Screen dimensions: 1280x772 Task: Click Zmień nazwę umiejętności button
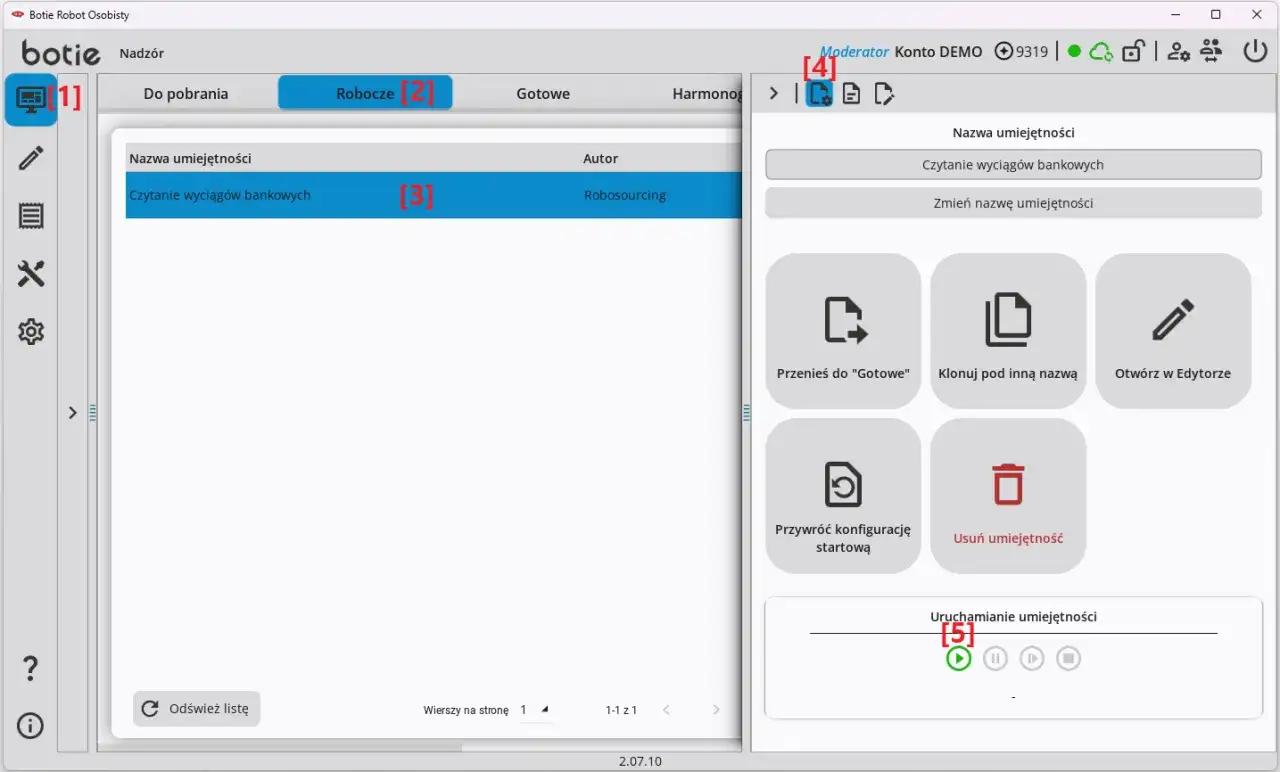(x=1013, y=203)
